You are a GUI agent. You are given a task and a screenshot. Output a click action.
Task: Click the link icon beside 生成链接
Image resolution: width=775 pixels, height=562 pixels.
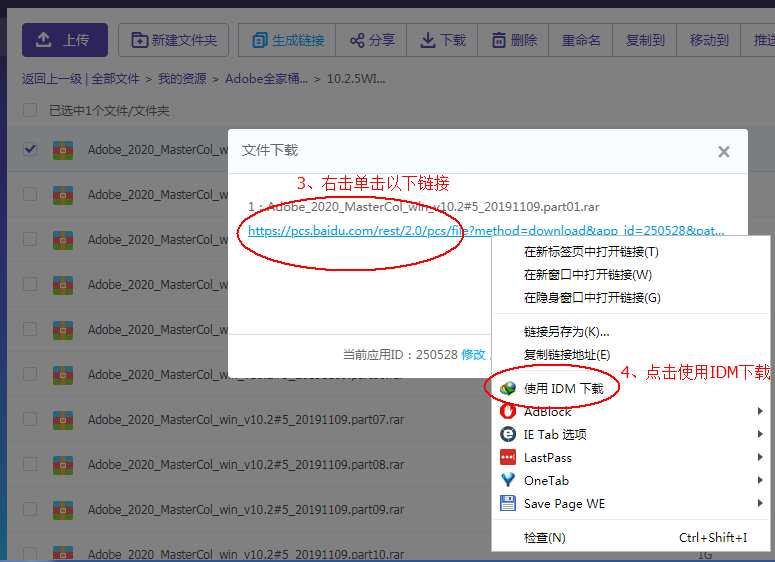coord(259,40)
